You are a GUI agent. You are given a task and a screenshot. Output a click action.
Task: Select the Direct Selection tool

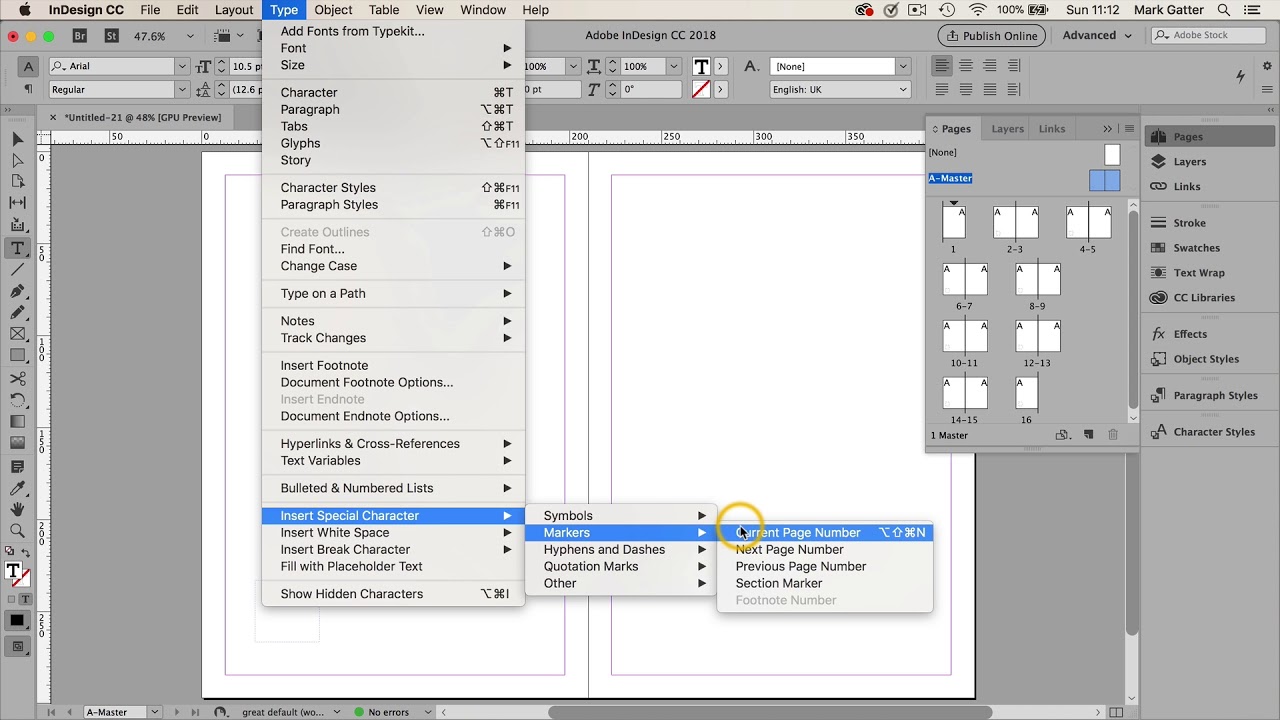pyautogui.click(x=17, y=160)
